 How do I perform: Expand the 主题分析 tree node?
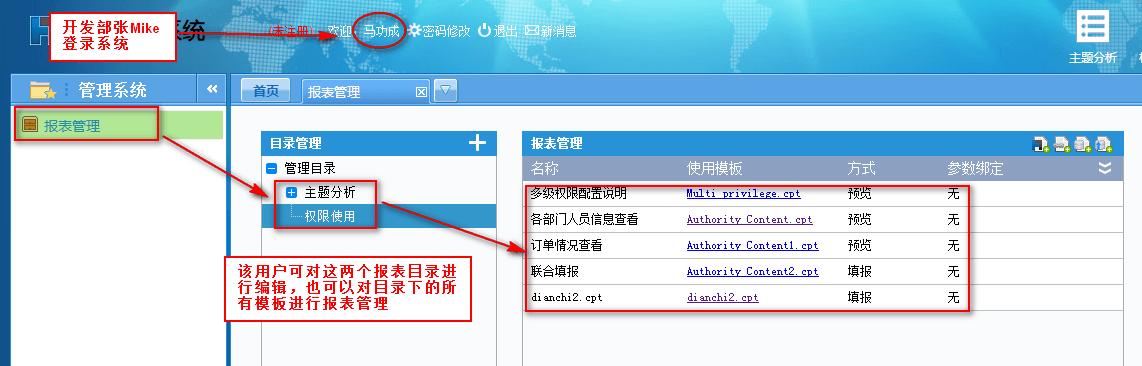292,193
